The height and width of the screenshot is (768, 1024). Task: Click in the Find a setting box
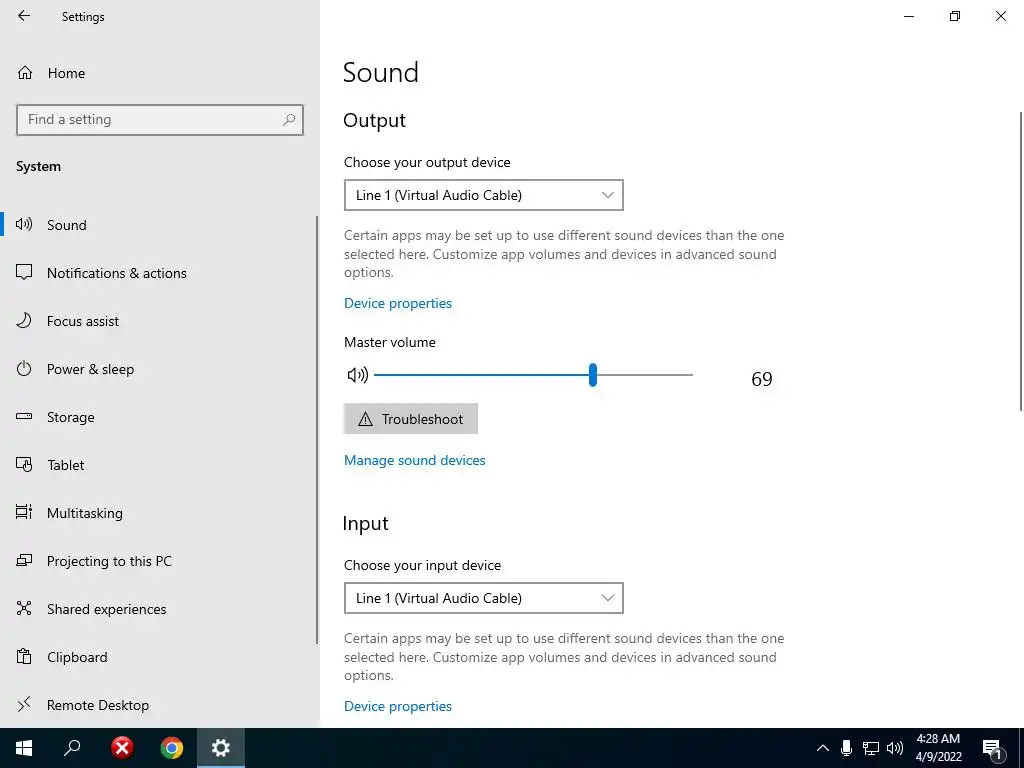(x=159, y=120)
